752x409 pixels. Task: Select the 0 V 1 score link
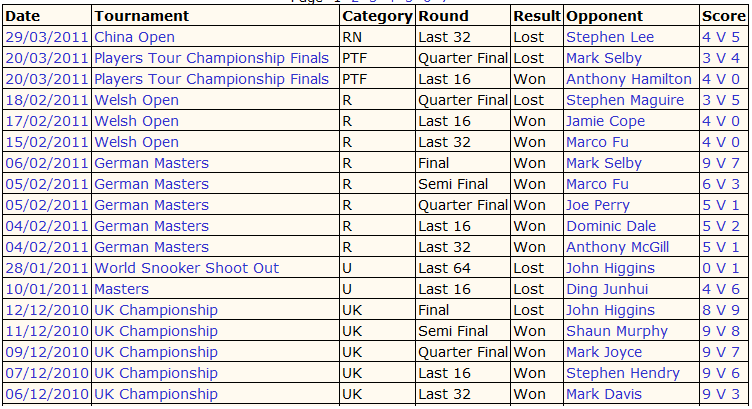pos(721,268)
